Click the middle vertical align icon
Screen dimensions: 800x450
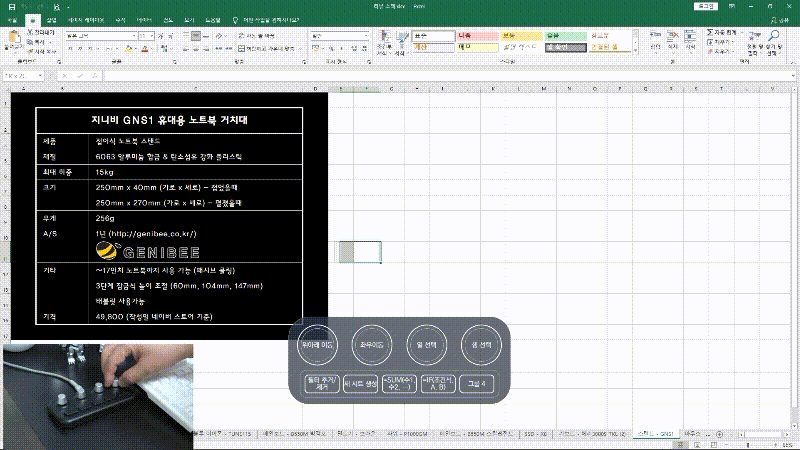pyautogui.click(x=196, y=36)
